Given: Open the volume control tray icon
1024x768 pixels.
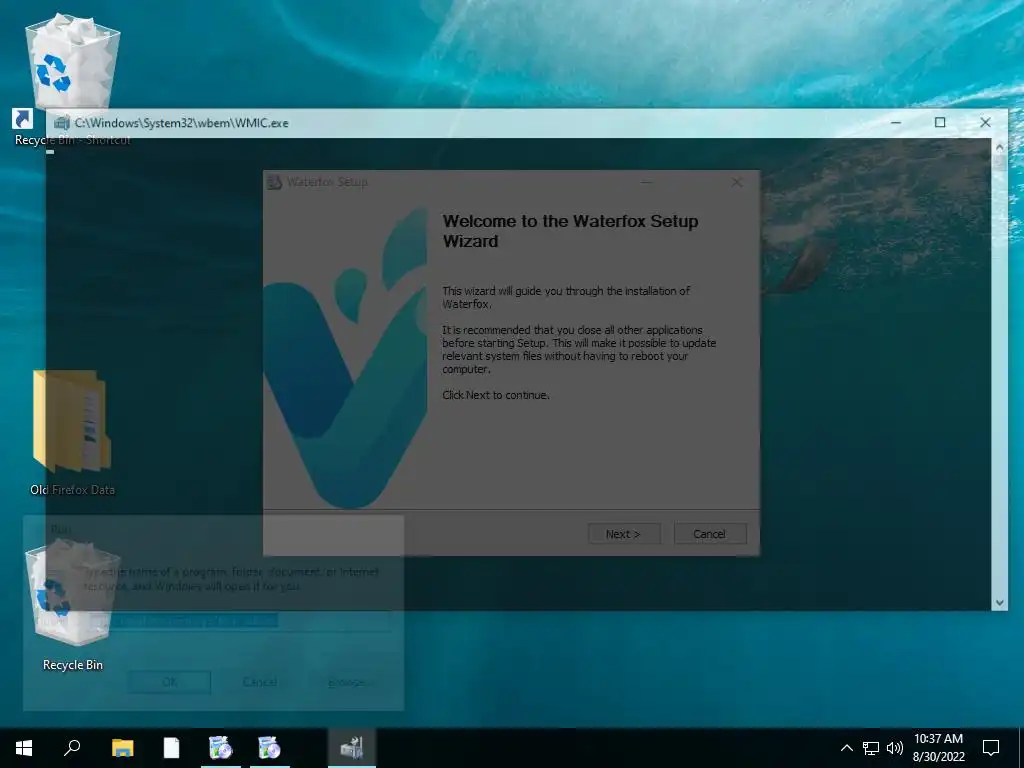Looking at the screenshot, I should (895, 748).
